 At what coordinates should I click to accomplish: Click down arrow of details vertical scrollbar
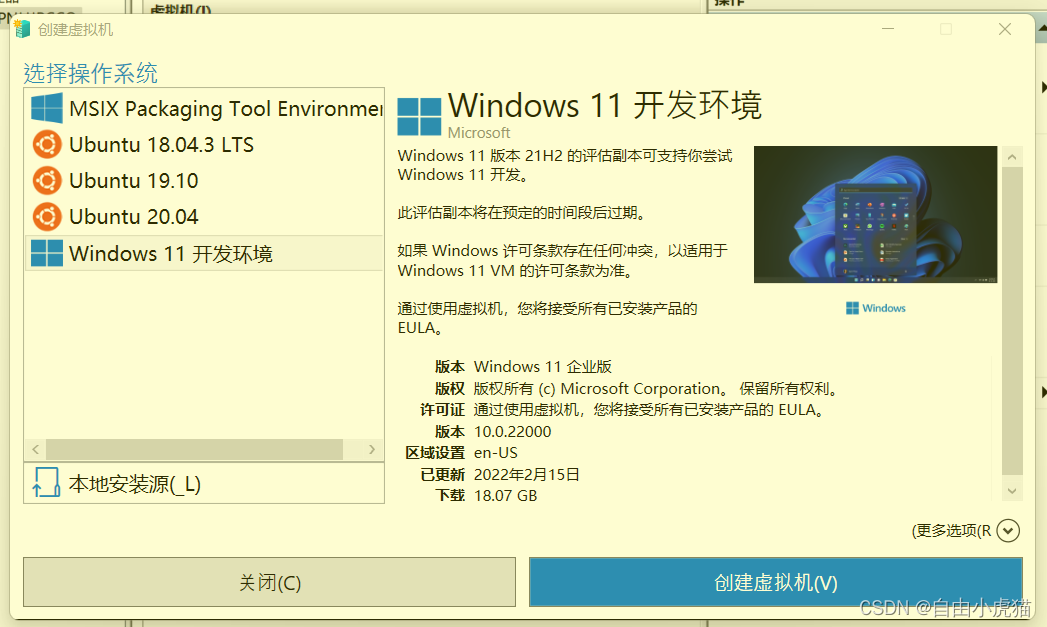tap(1012, 491)
